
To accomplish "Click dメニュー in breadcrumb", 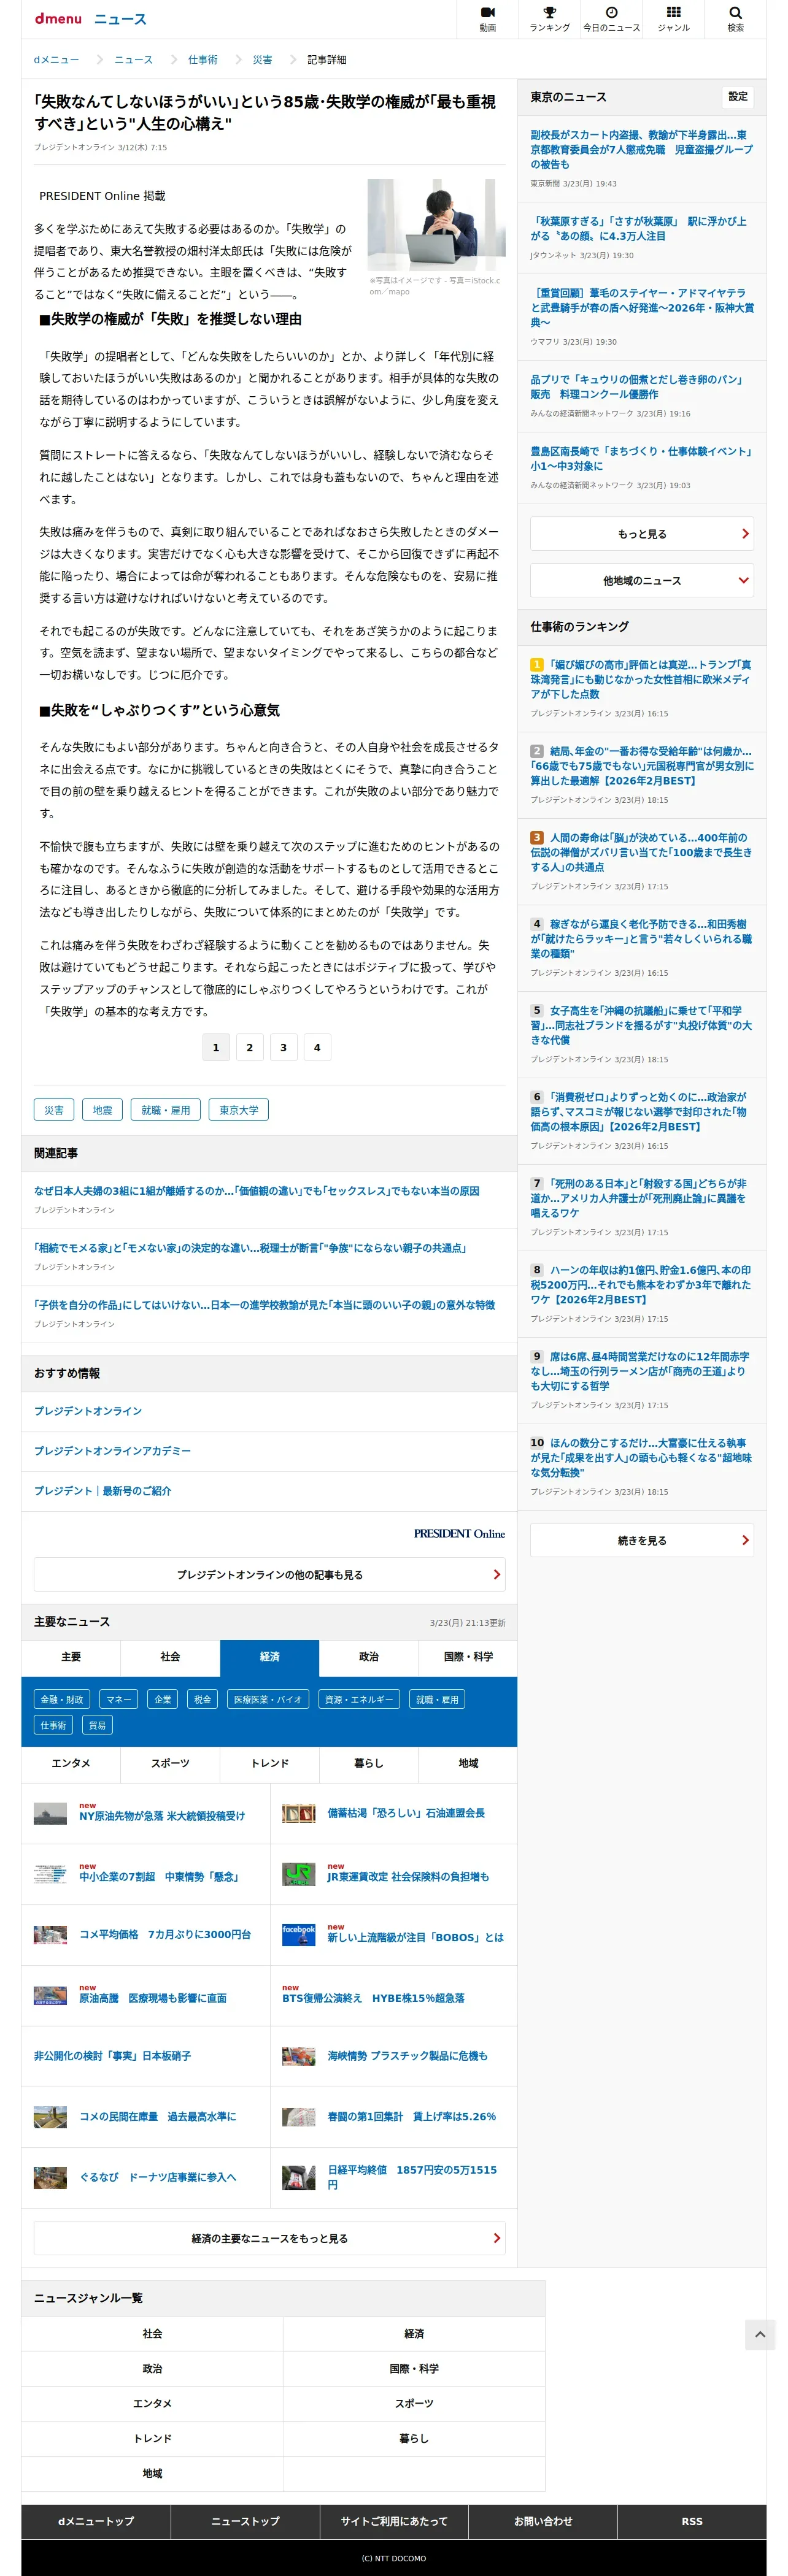I will [x=56, y=60].
